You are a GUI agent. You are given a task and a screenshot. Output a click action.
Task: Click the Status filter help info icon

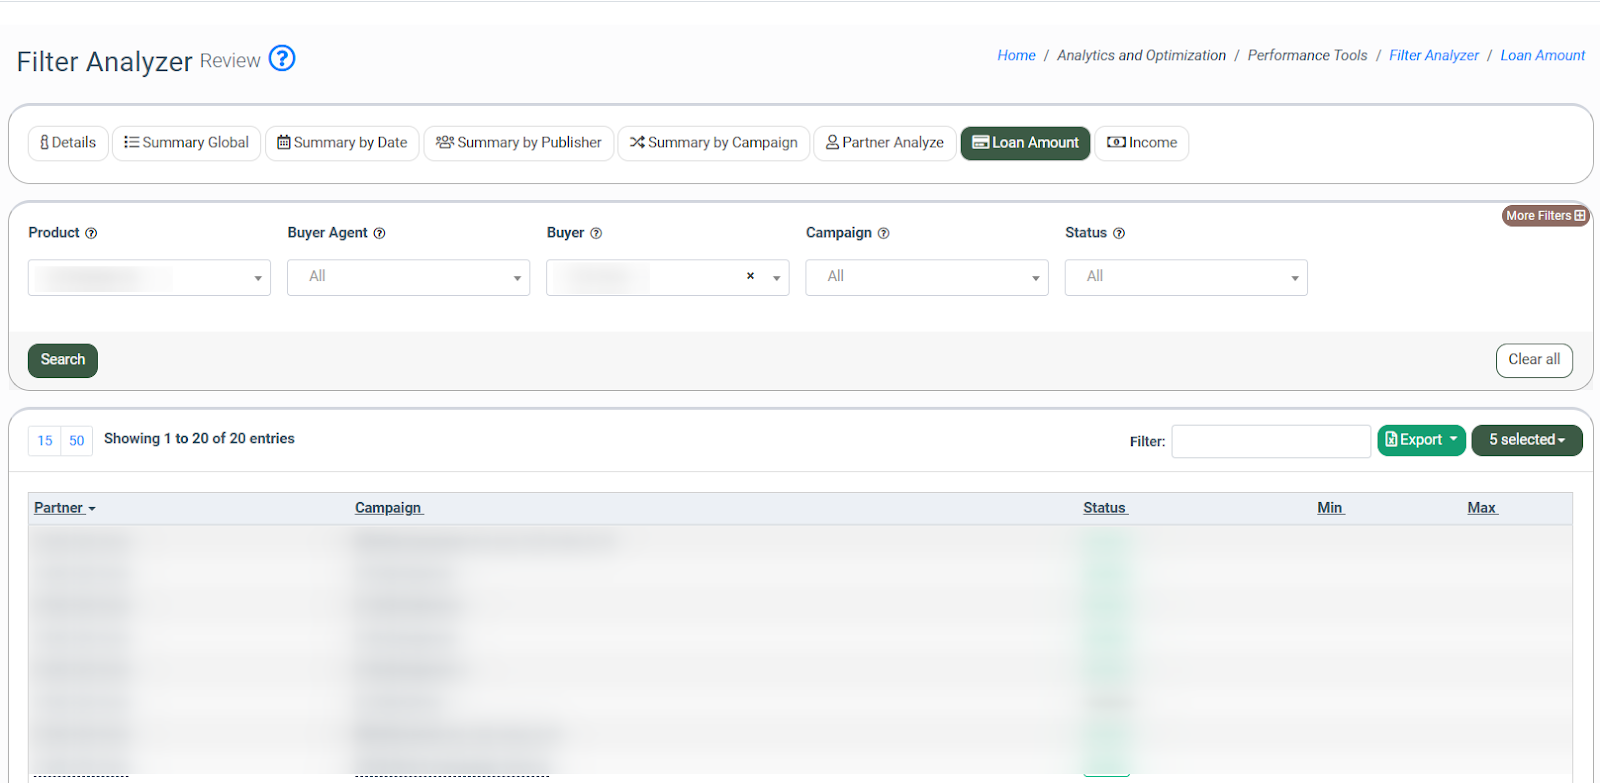pyautogui.click(x=1119, y=233)
